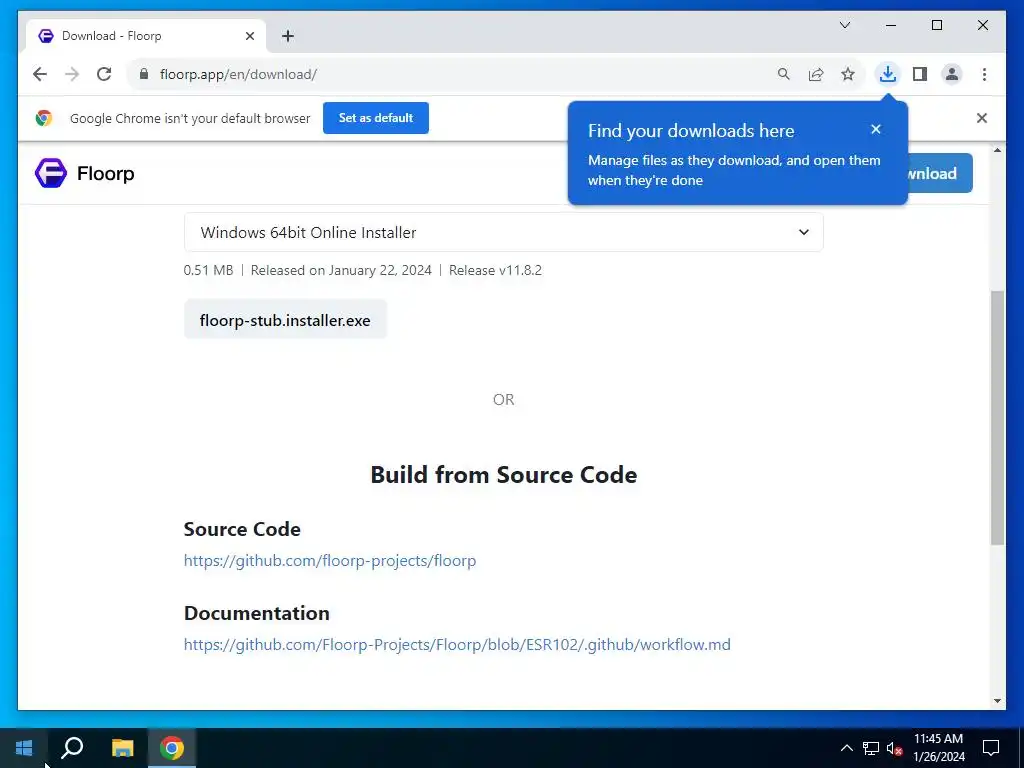Click the Chrome taskbar icon

(x=172, y=748)
